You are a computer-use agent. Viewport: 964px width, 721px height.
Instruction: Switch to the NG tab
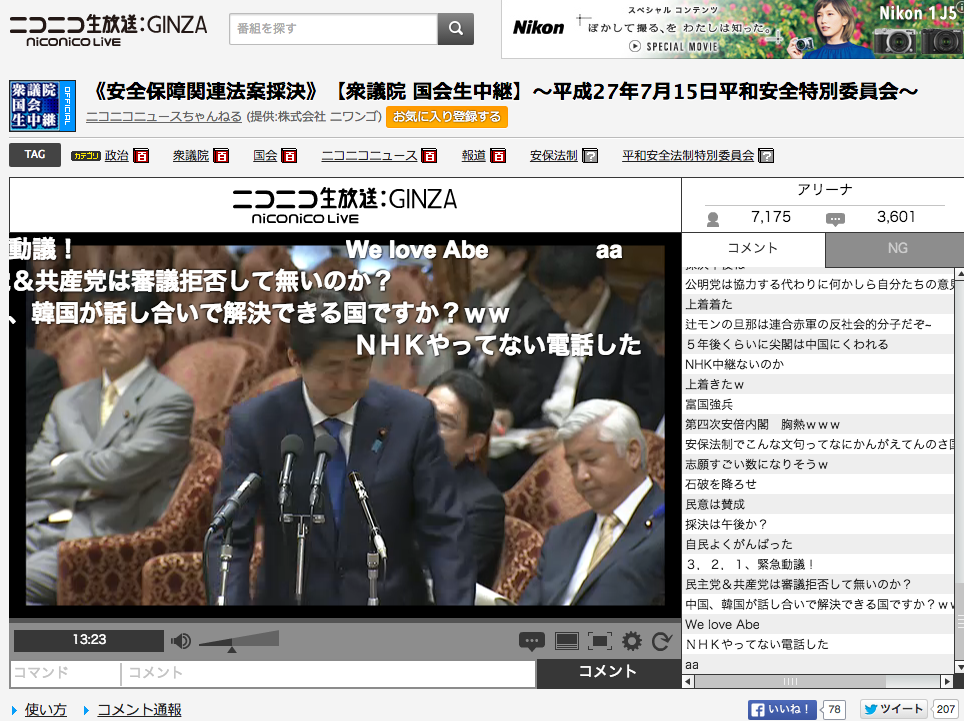coord(897,248)
